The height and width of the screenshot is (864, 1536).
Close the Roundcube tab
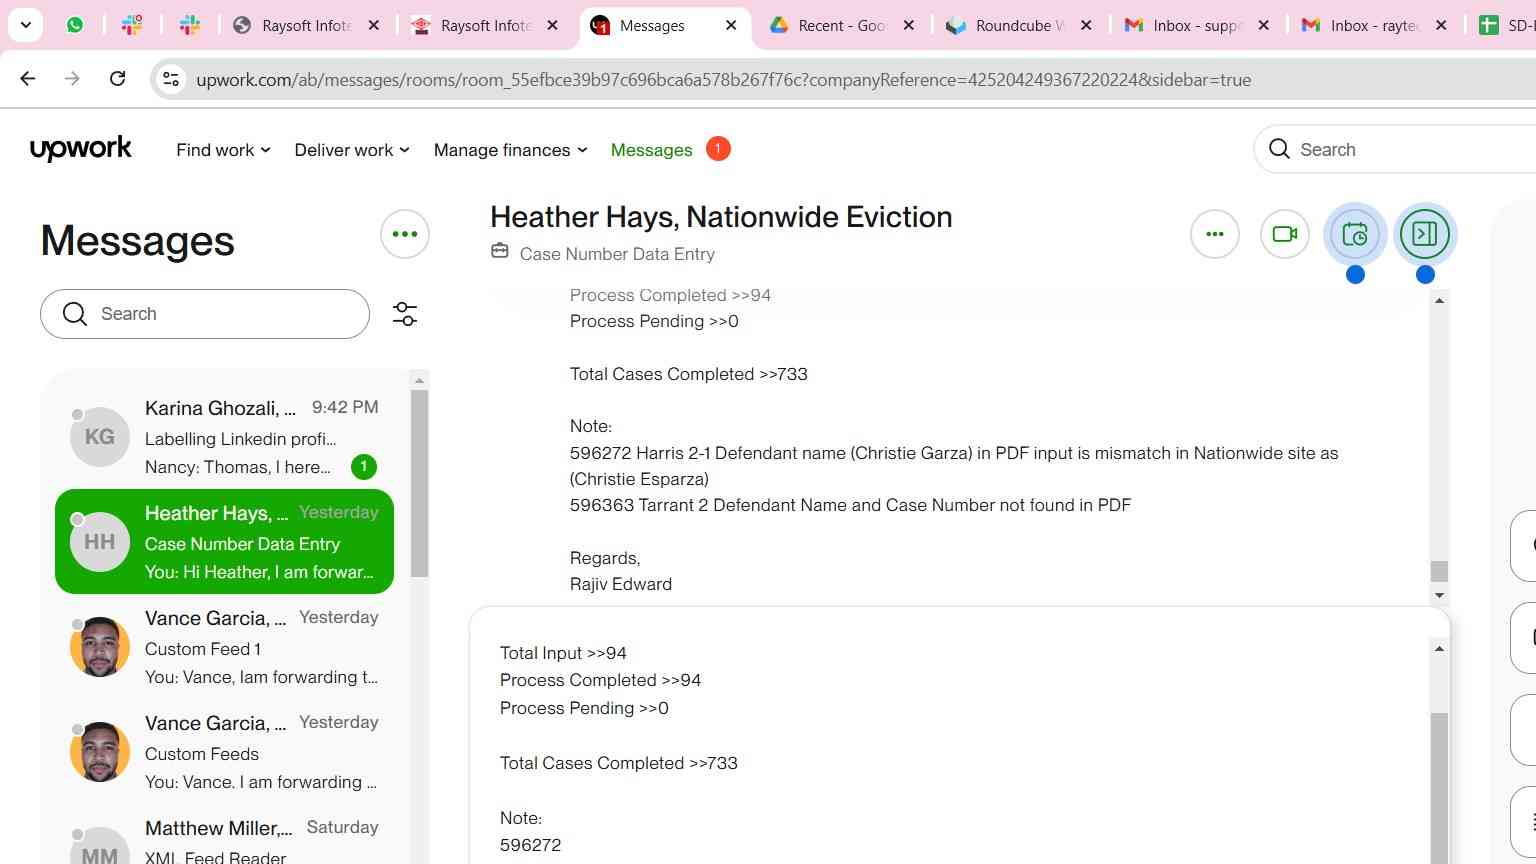point(1087,25)
